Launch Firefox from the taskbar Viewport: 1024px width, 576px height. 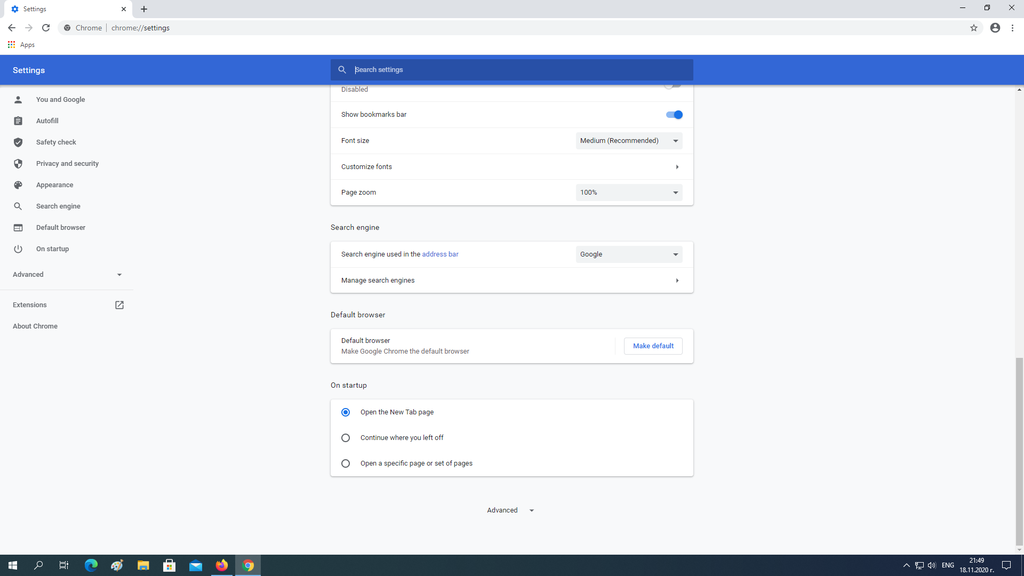tap(222, 565)
